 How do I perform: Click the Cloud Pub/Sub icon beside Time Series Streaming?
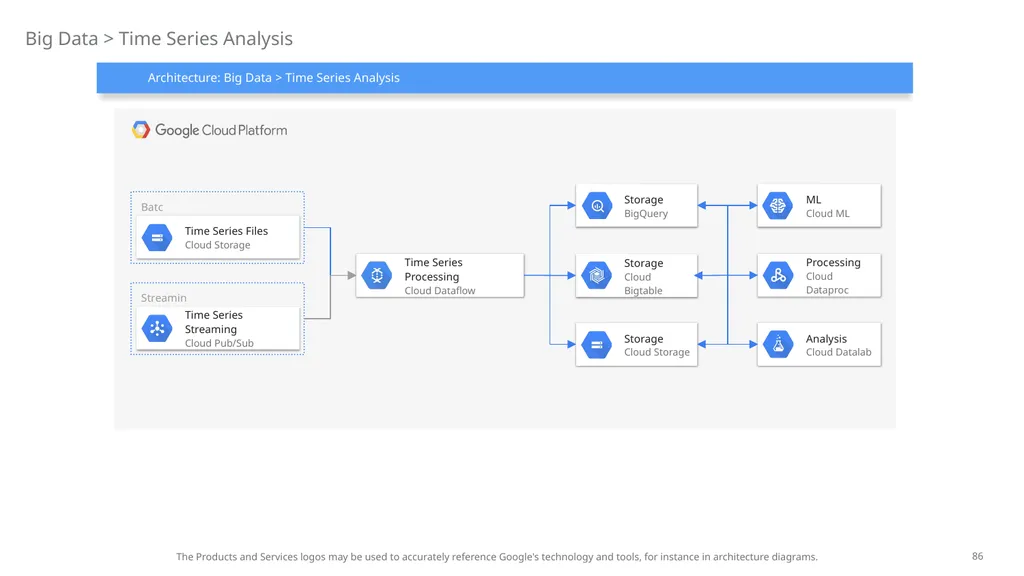157,328
